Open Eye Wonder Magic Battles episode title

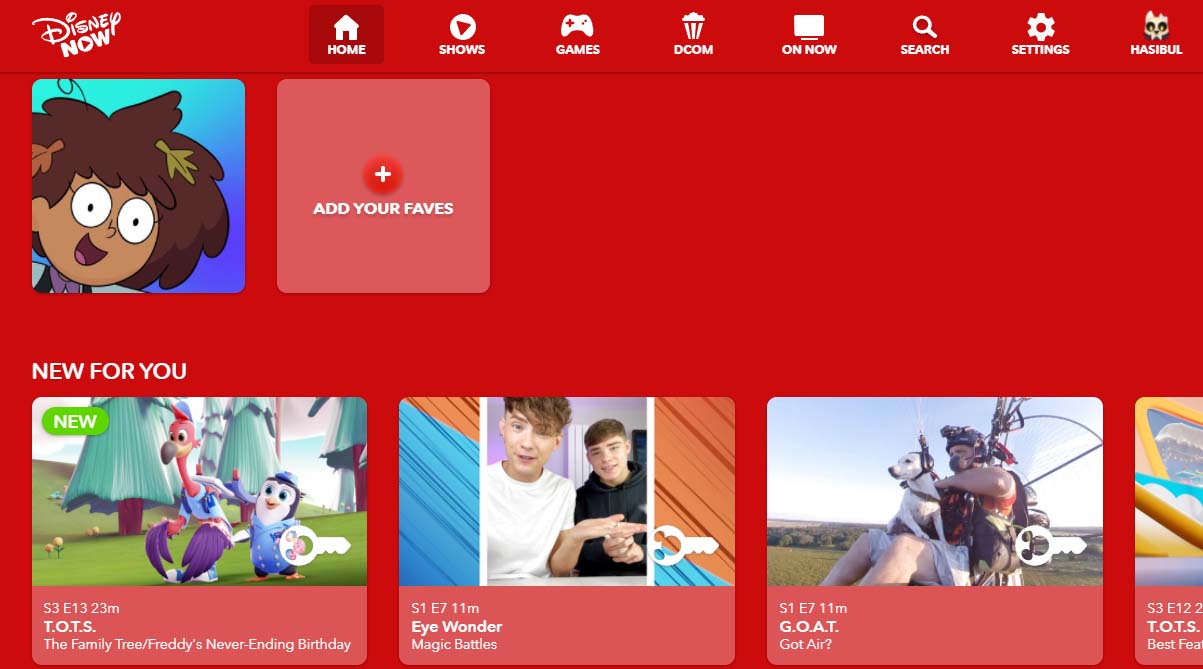point(454,644)
